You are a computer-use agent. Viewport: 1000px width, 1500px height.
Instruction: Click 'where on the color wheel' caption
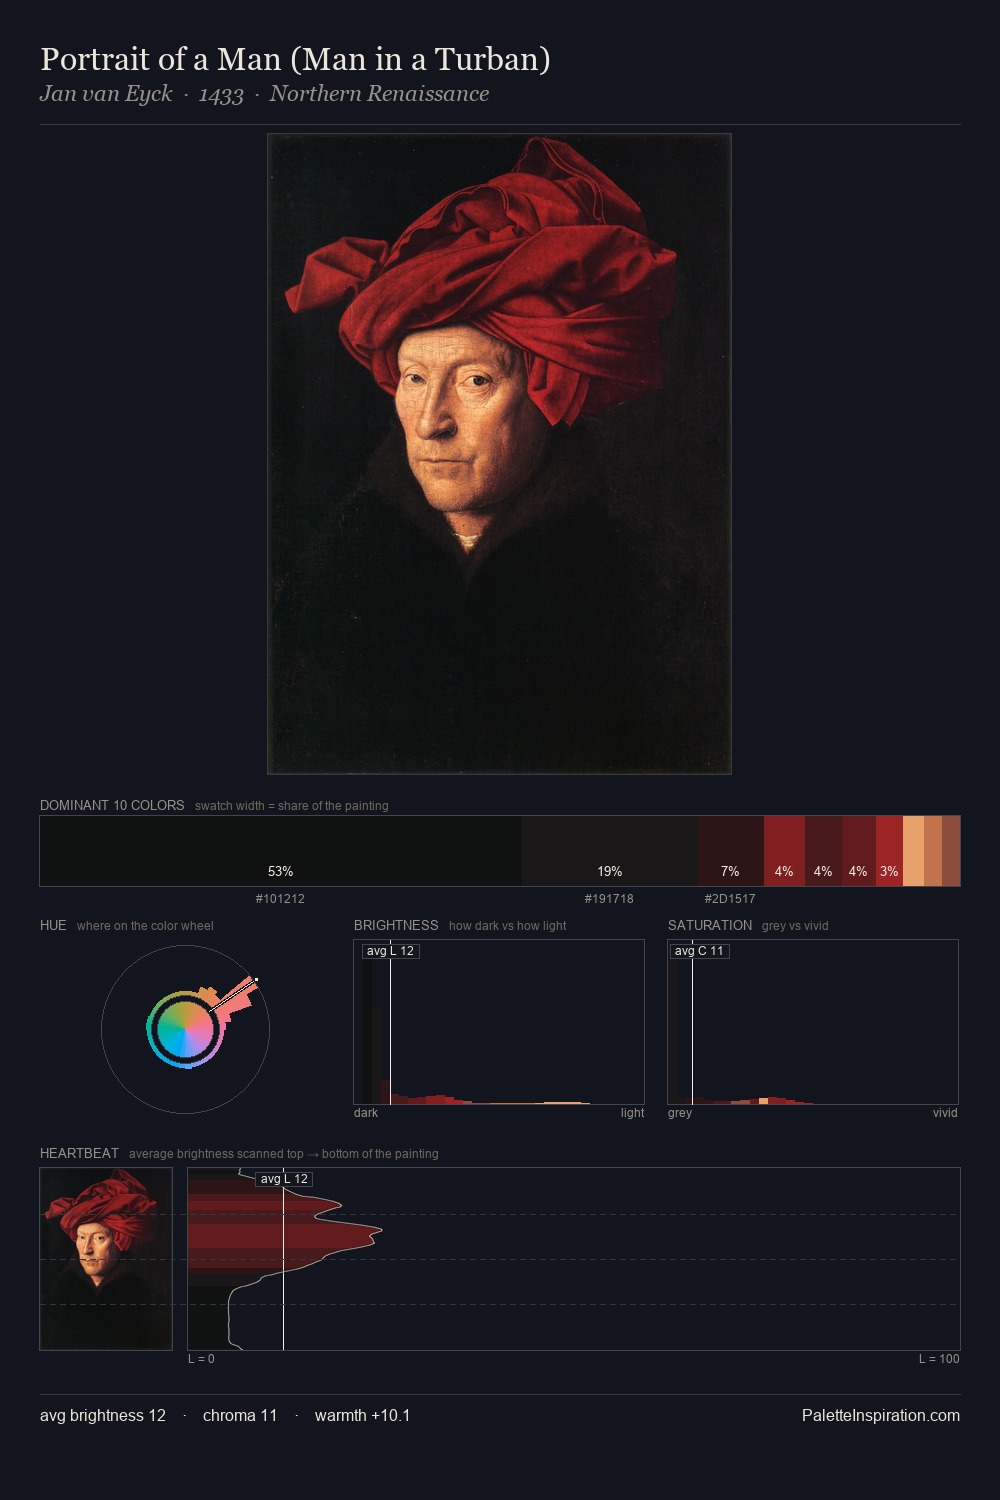tap(145, 926)
